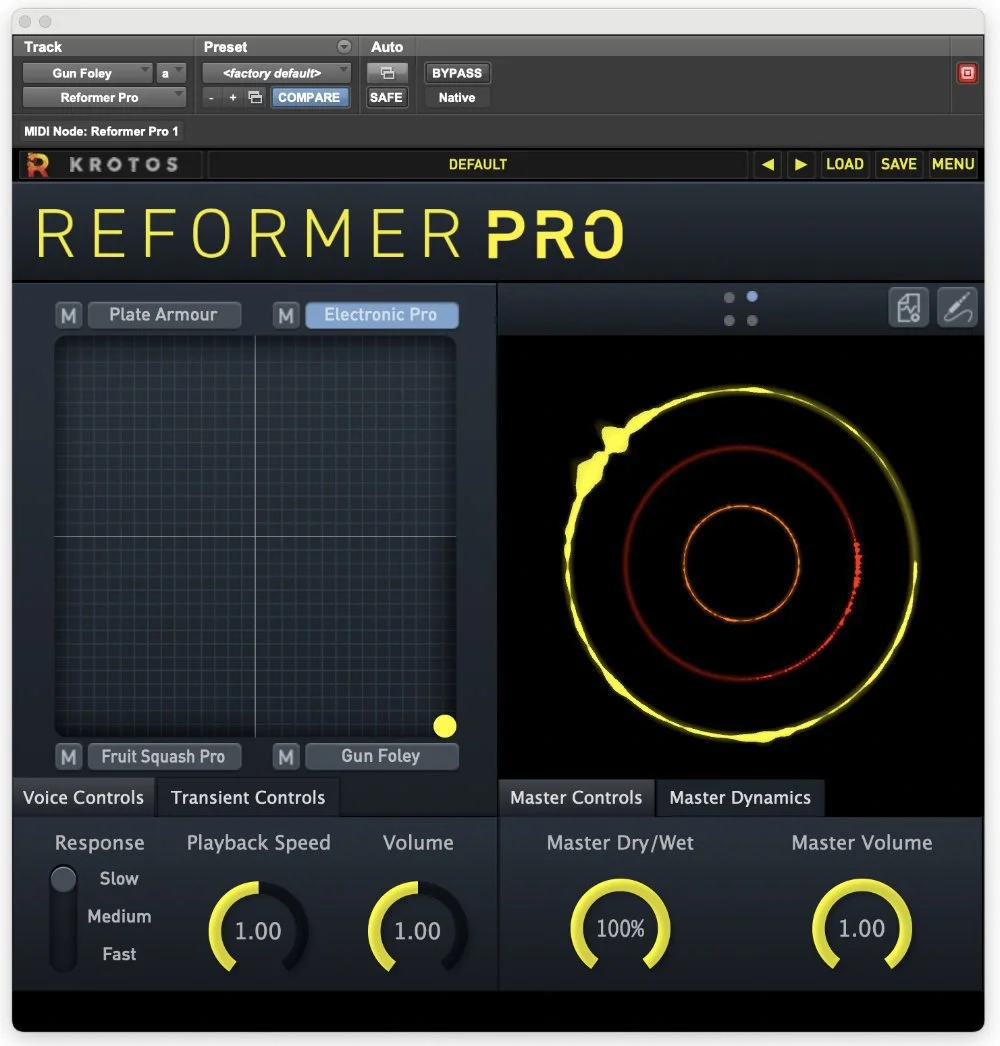Switch to Master Controls tab
The height and width of the screenshot is (1046, 1000).
click(576, 798)
